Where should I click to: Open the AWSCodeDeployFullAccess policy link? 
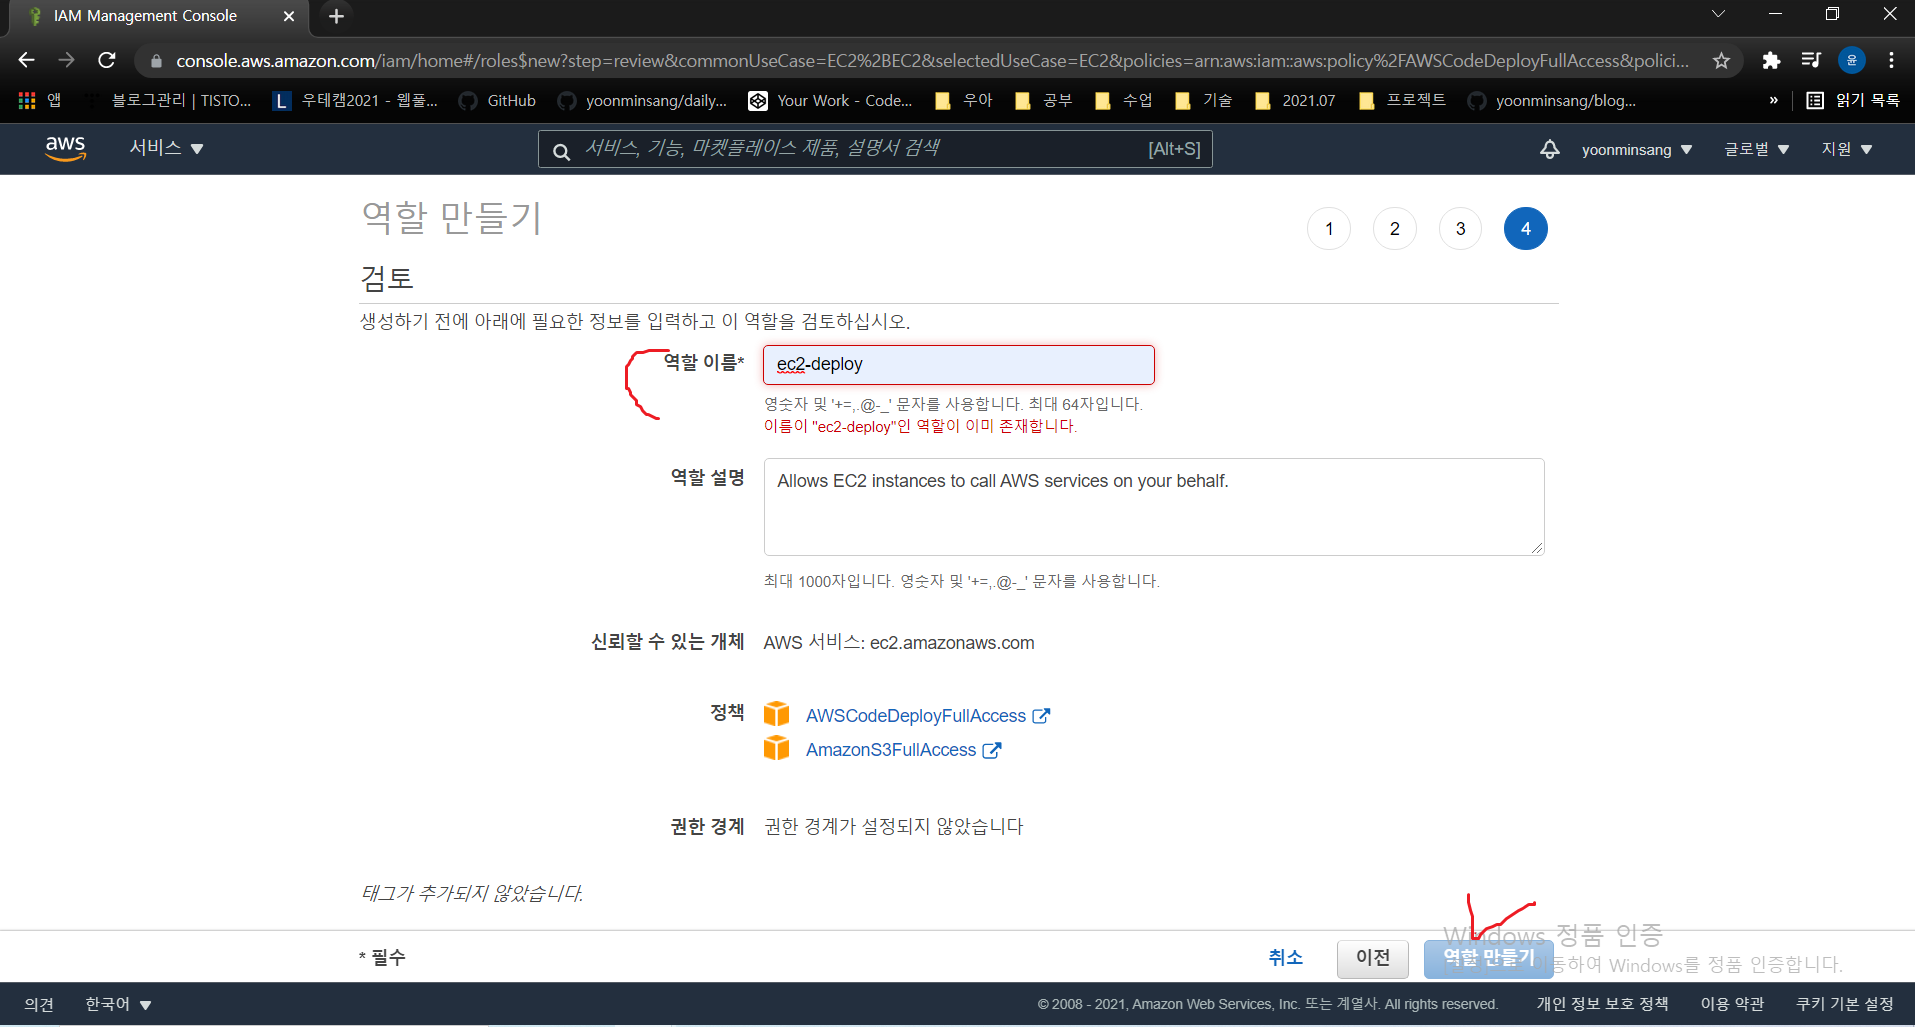pos(916,716)
